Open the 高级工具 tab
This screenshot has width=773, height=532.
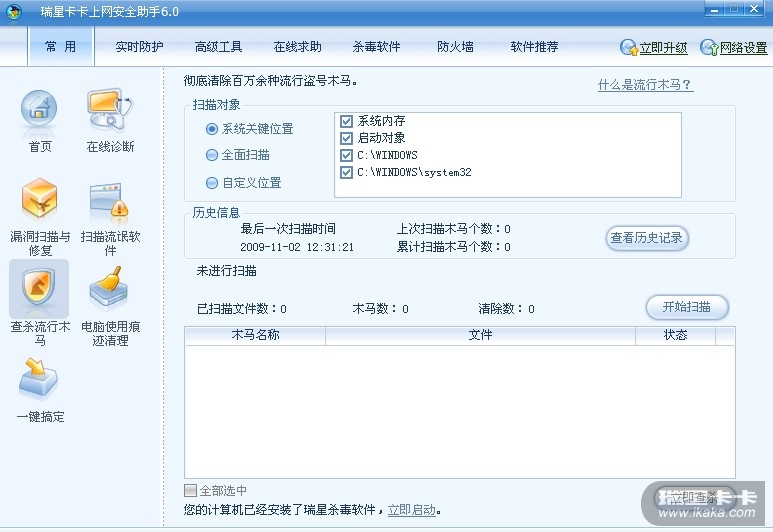(218, 47)
